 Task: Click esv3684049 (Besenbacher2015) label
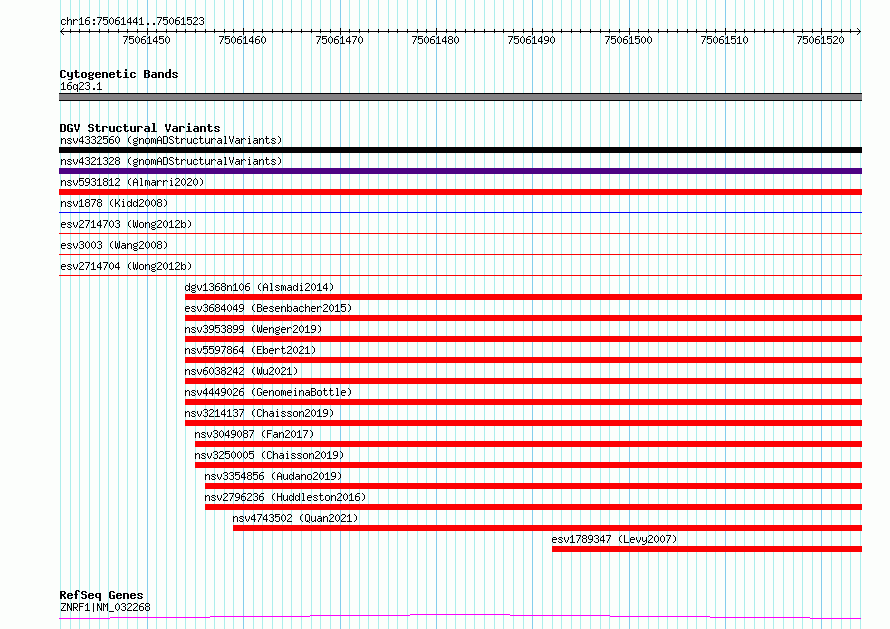[268, 308]
